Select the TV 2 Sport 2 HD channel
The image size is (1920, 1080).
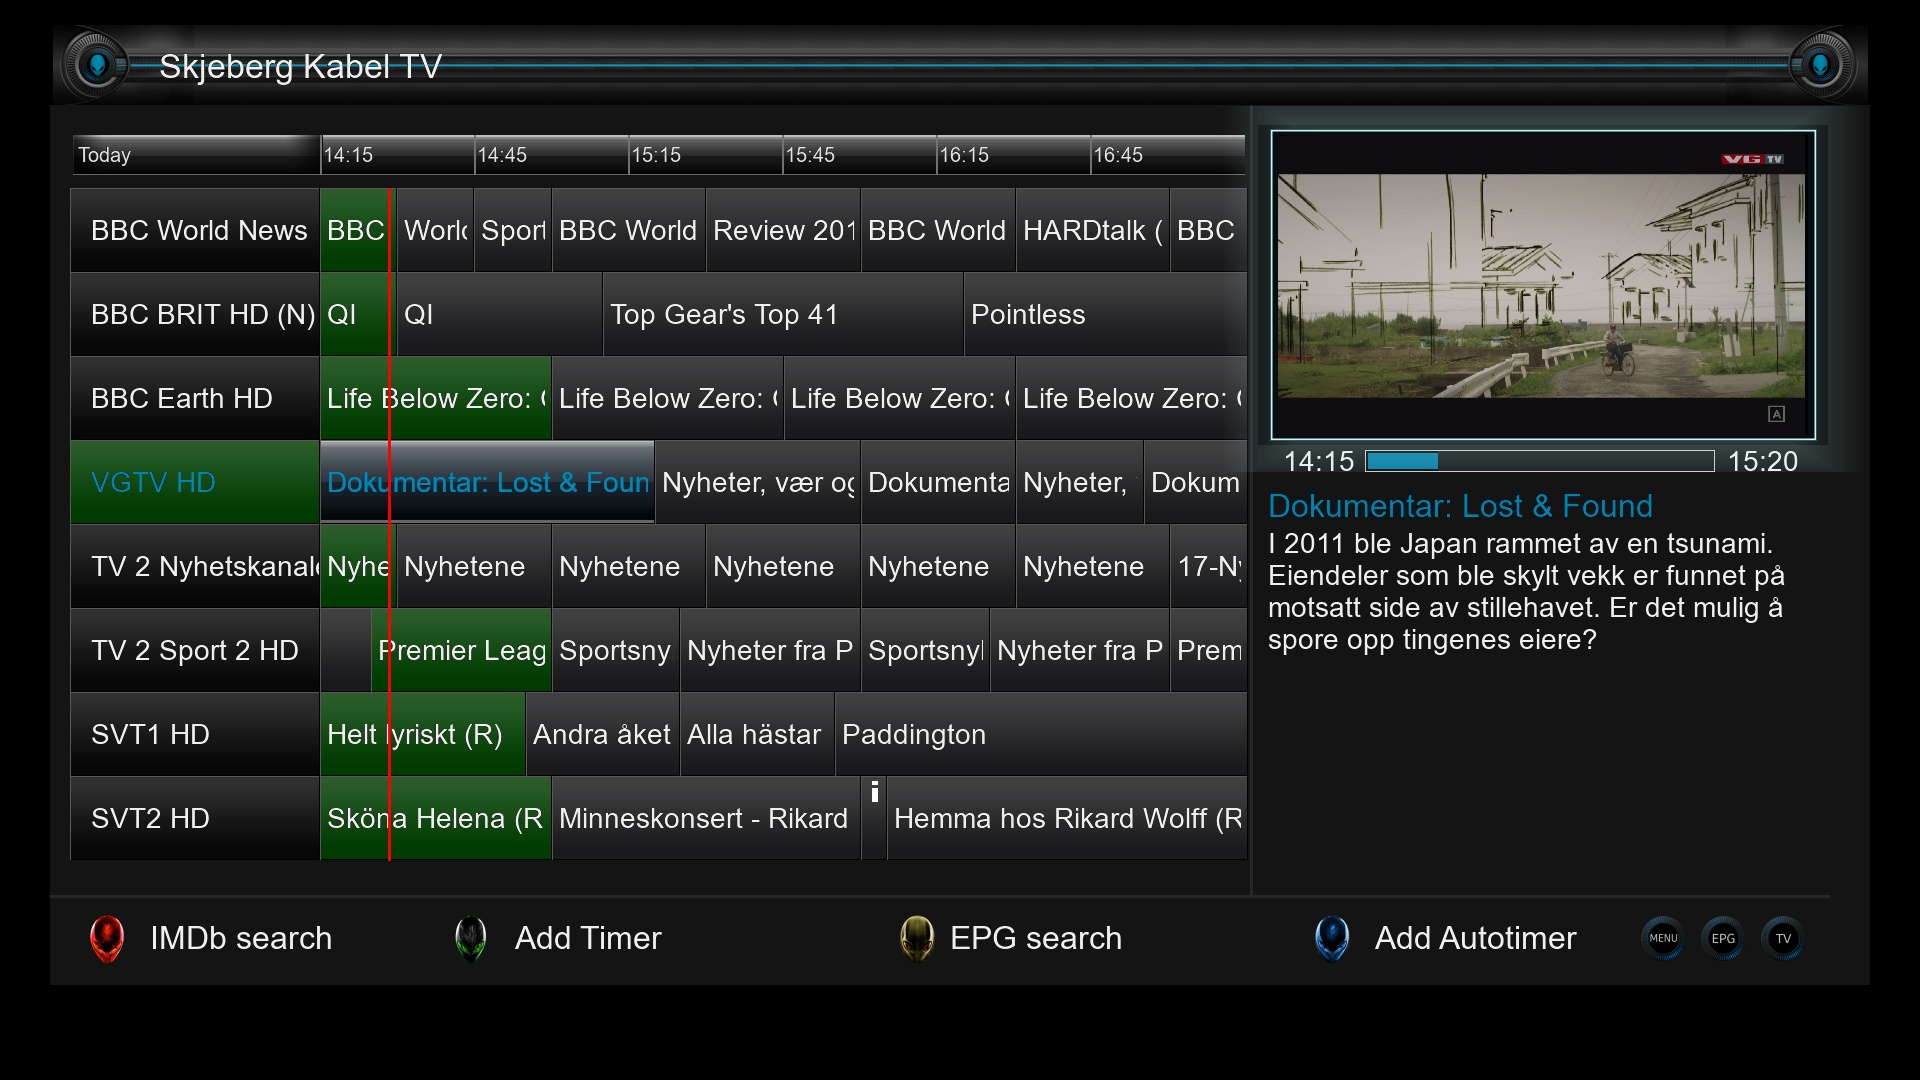[195, 650]
